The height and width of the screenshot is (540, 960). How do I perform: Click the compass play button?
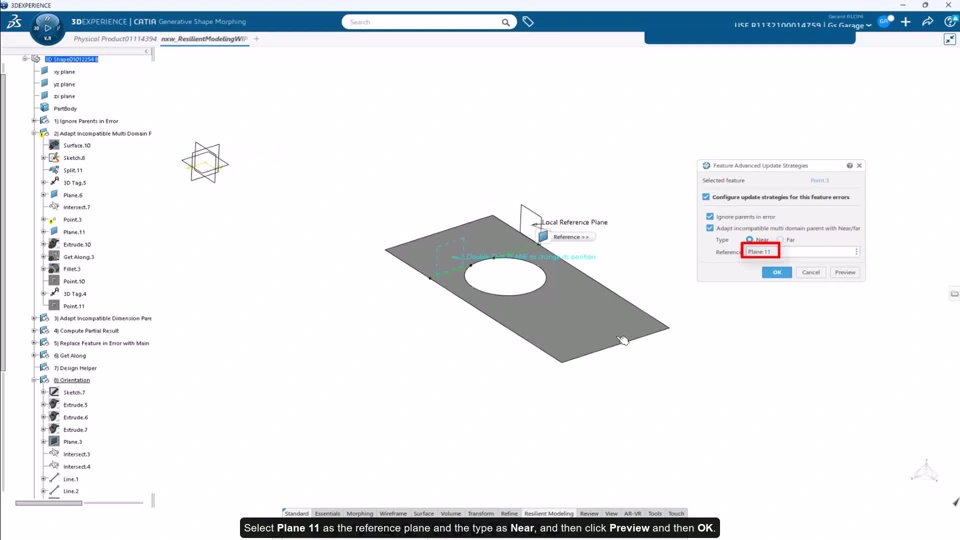[47, 28]
